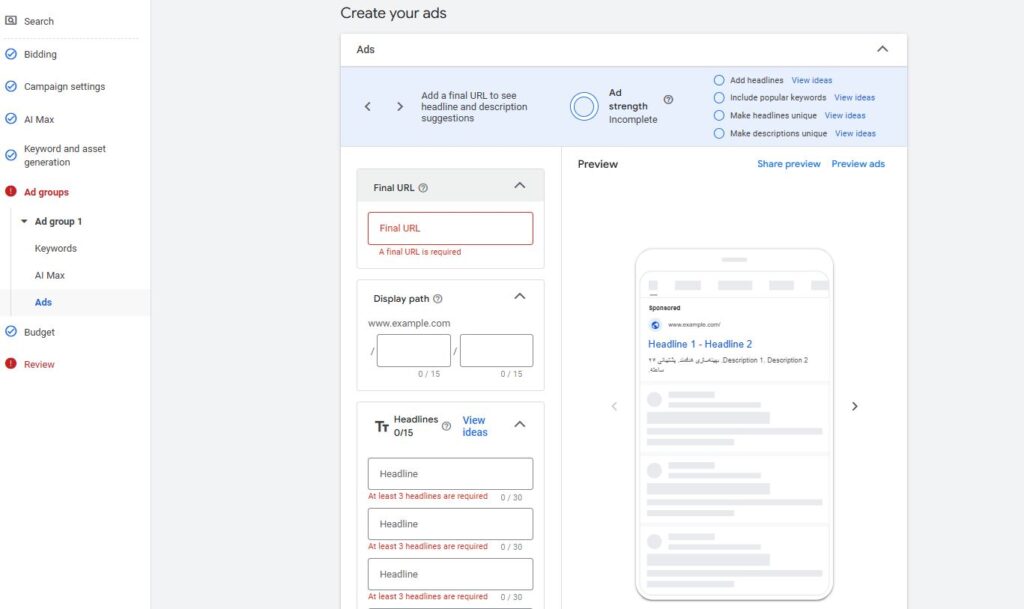
Task: Click the Share preview link
Action: coord(788,164)
